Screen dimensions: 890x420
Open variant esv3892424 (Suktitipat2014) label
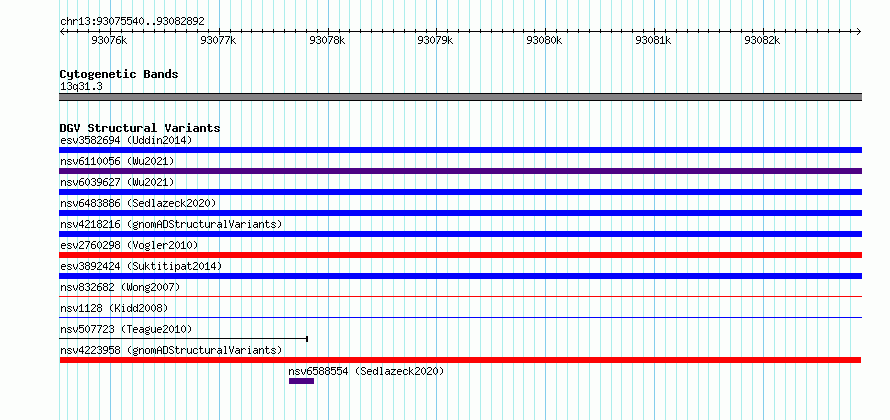tap(141, 266)
